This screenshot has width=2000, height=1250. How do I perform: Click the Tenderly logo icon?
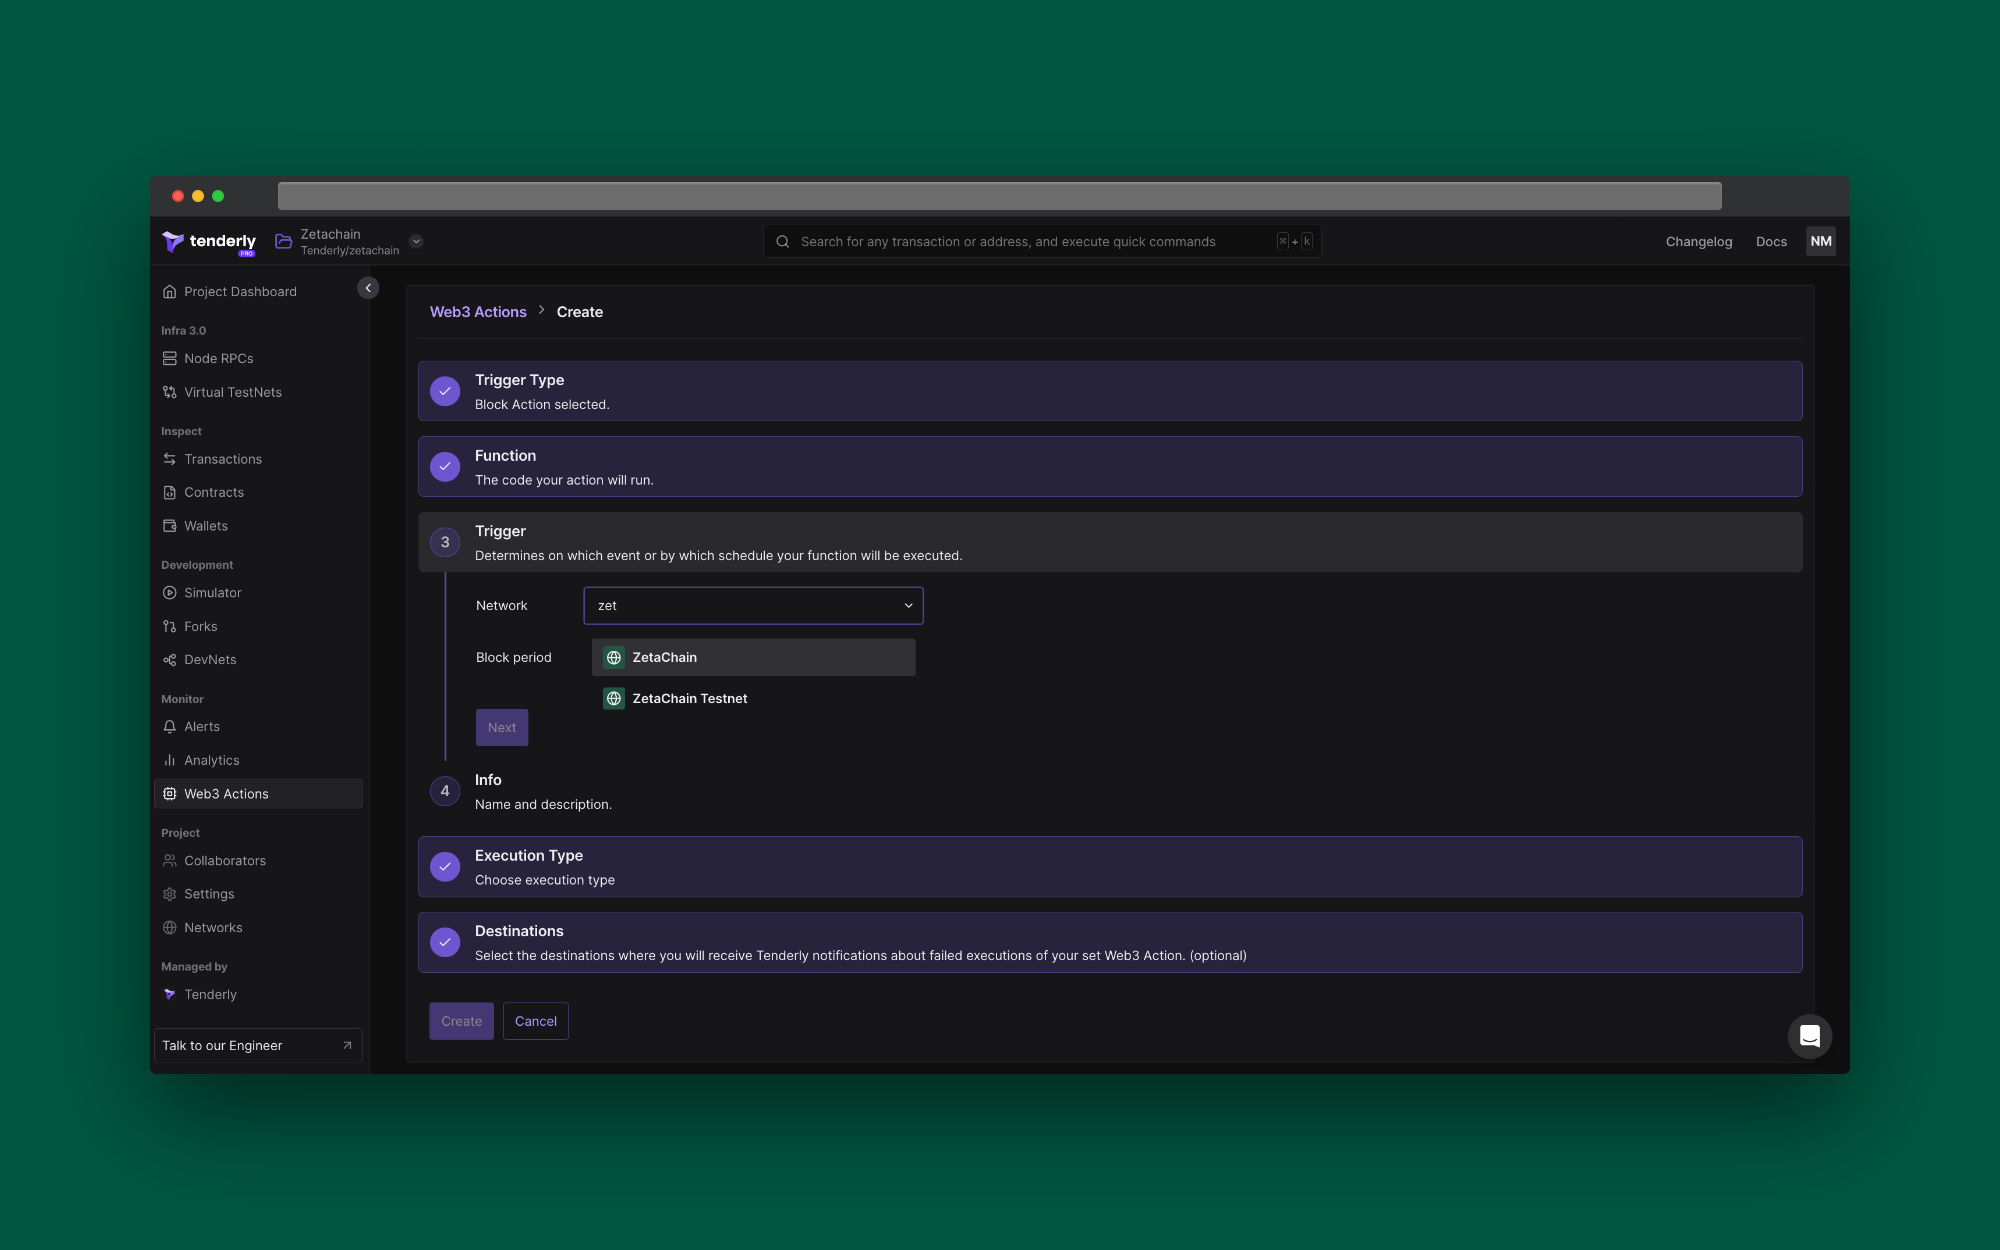(173, 241)
